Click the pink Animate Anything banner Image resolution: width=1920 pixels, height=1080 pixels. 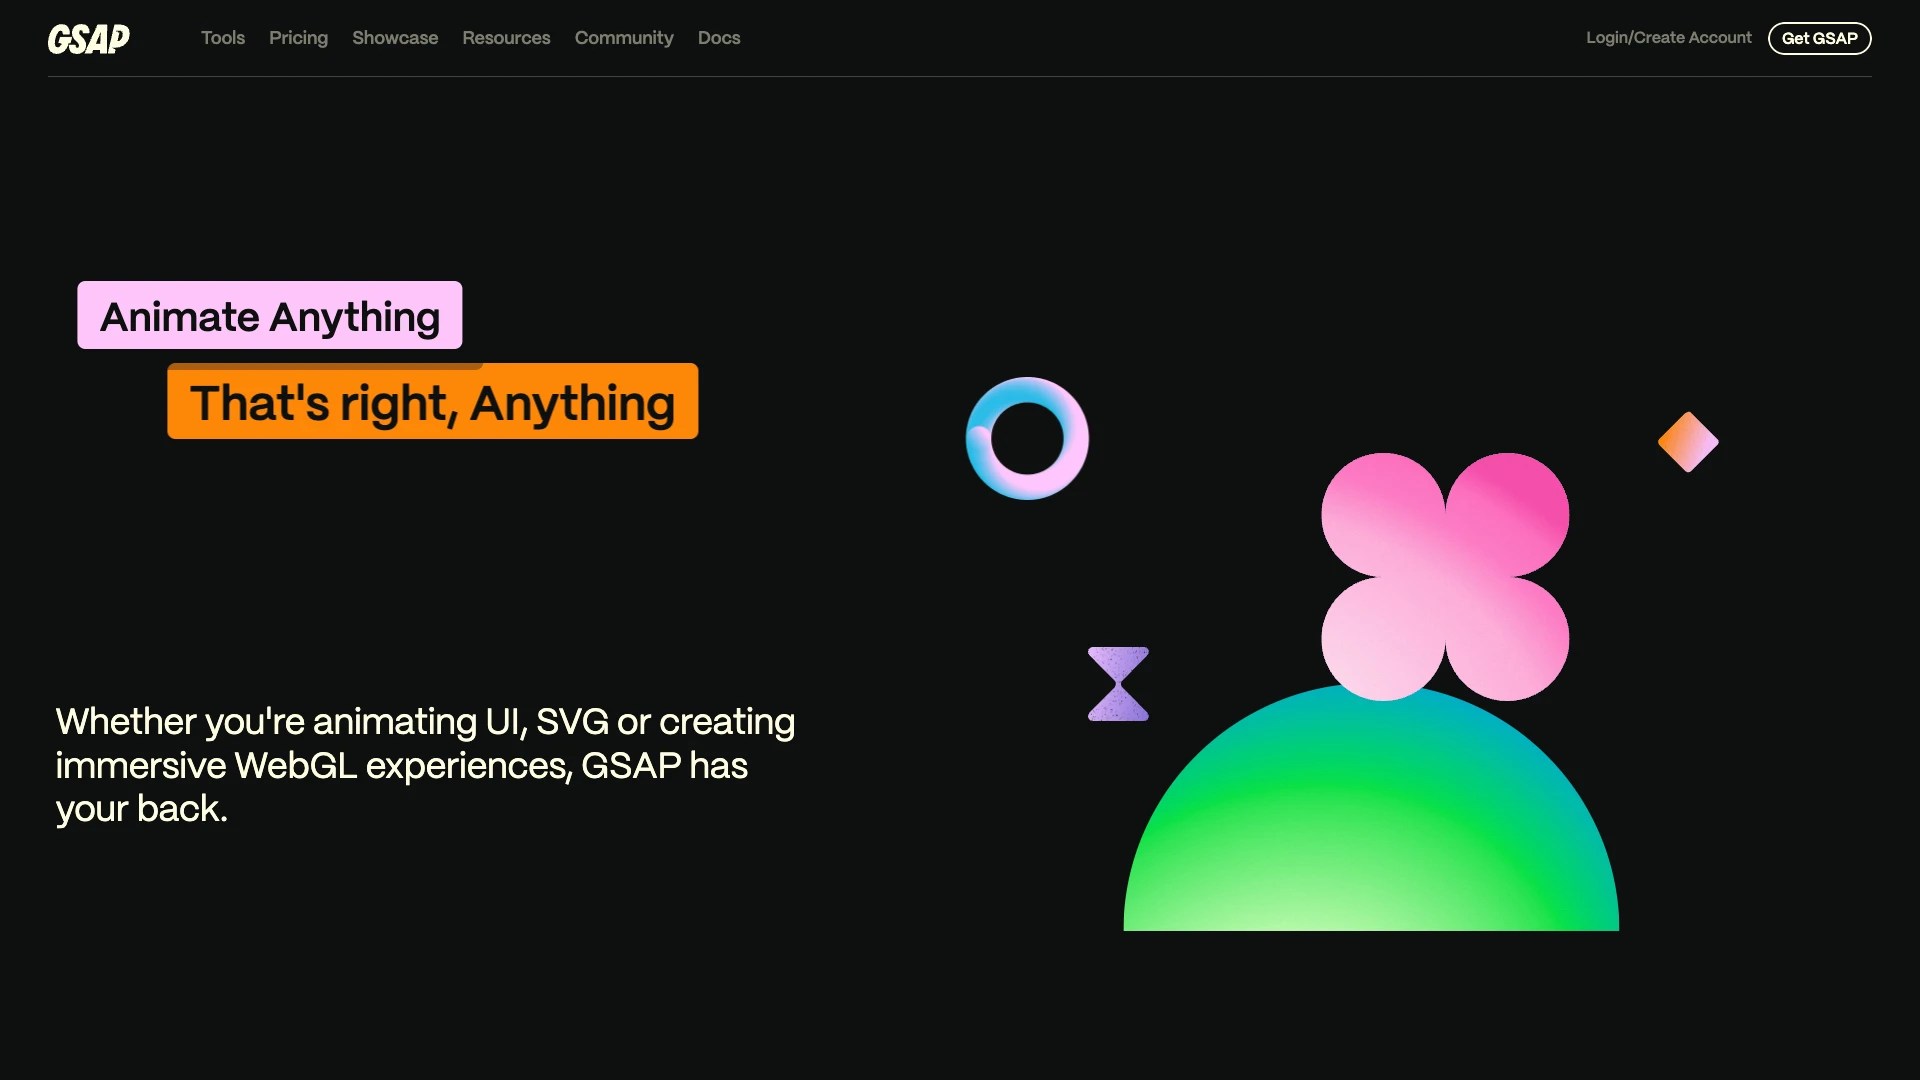[270, 316]
